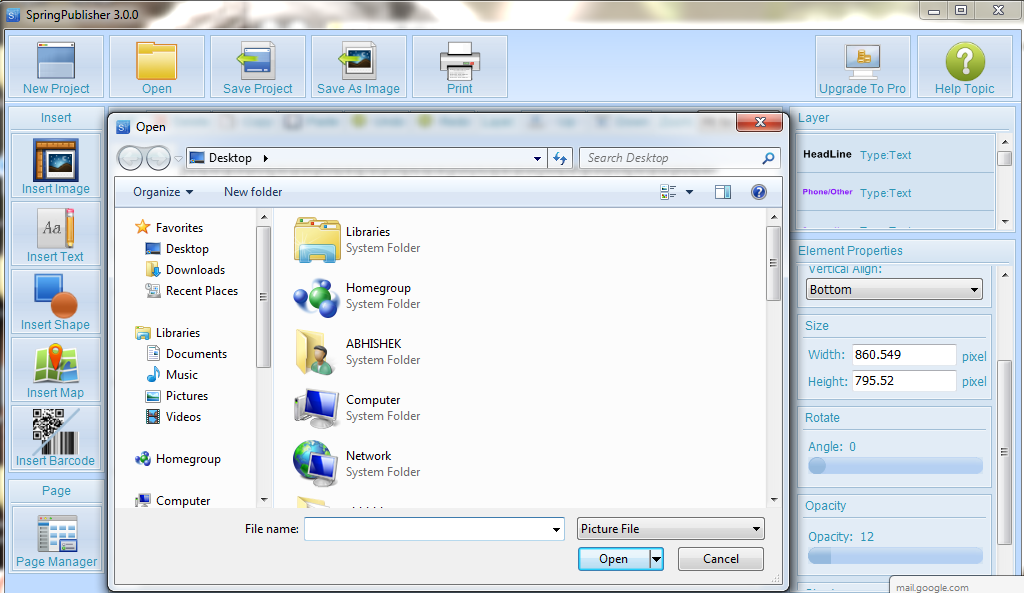Open the Vertical Align Bottom dropdown

coord(894,289)
